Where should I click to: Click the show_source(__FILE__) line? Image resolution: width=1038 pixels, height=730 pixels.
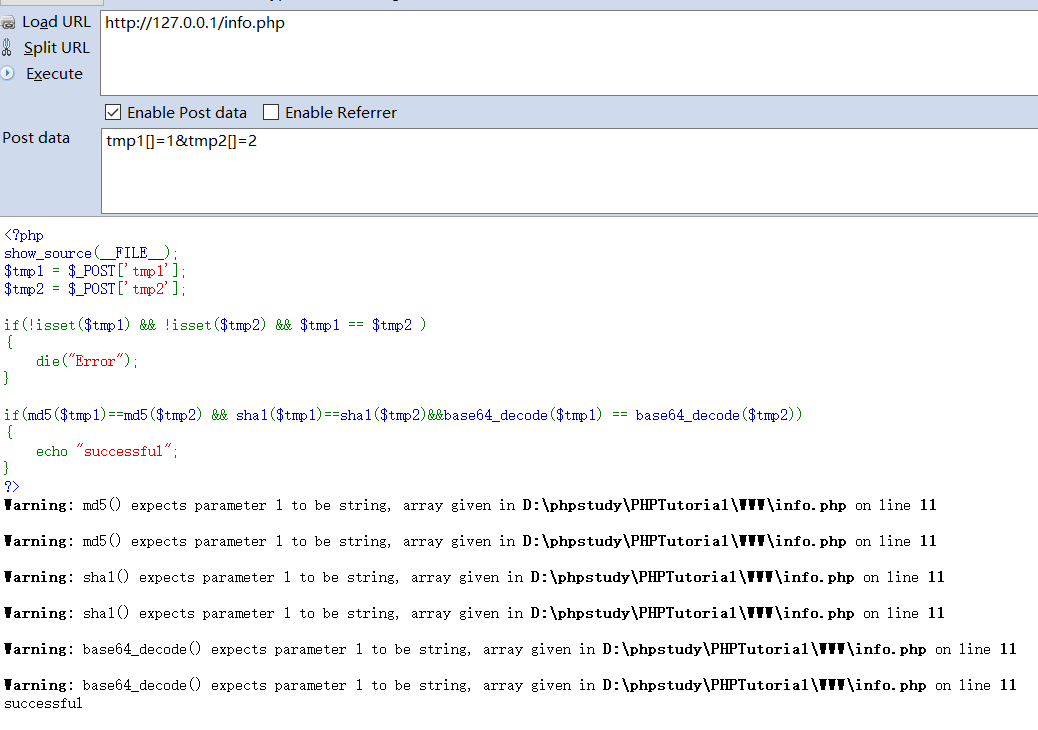click(91, 253)
